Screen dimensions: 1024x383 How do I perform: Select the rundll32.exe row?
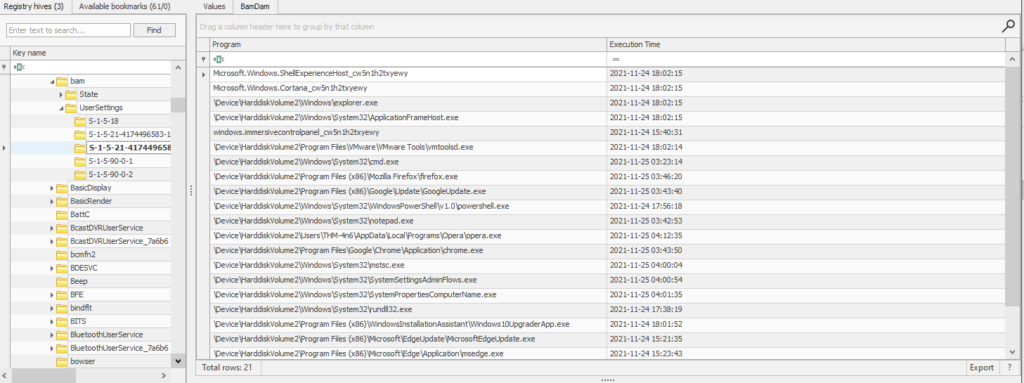tap(607, 309)
